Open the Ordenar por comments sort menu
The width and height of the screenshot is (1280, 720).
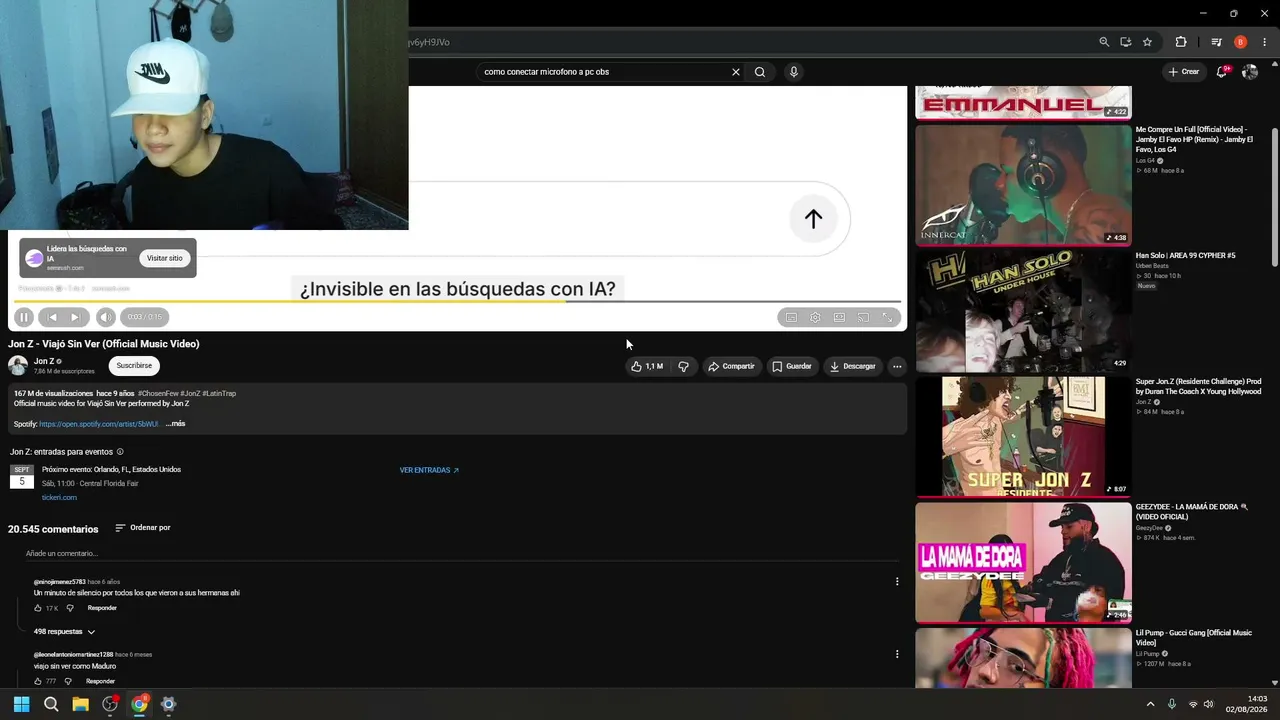pyautogui.click(x=143, y=528)
